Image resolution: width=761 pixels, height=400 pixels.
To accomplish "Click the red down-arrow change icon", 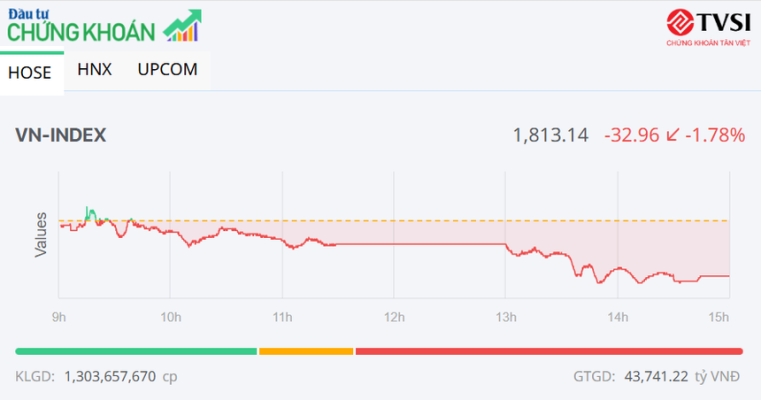I will point(672,135).
